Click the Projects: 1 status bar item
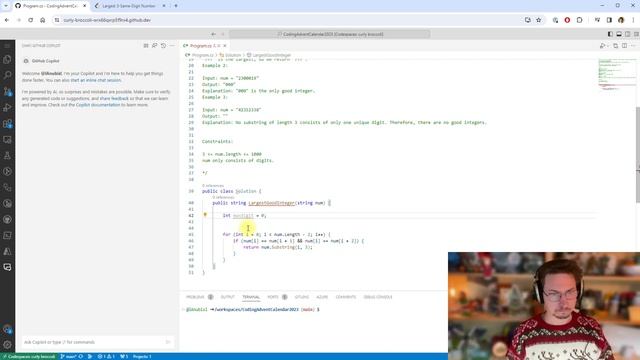The height and width of the screenshot is (360, 640). coord(142,356)
